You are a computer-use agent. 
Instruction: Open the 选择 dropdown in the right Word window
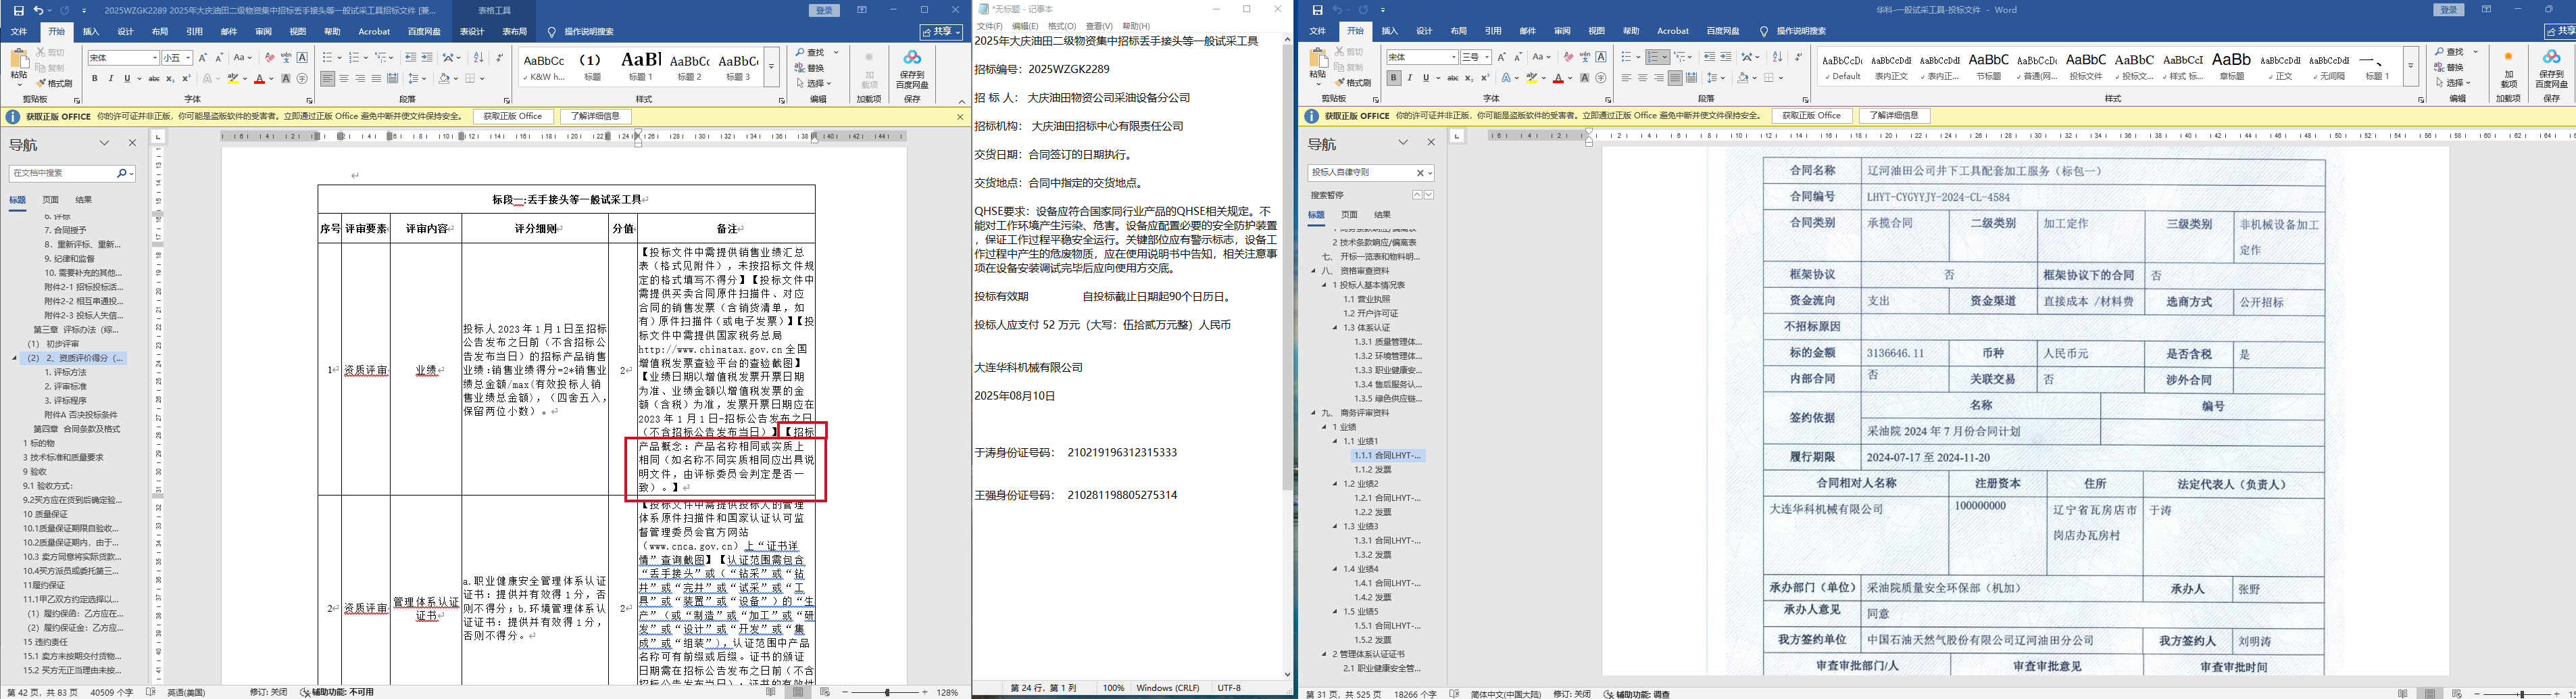point(2453,83)
